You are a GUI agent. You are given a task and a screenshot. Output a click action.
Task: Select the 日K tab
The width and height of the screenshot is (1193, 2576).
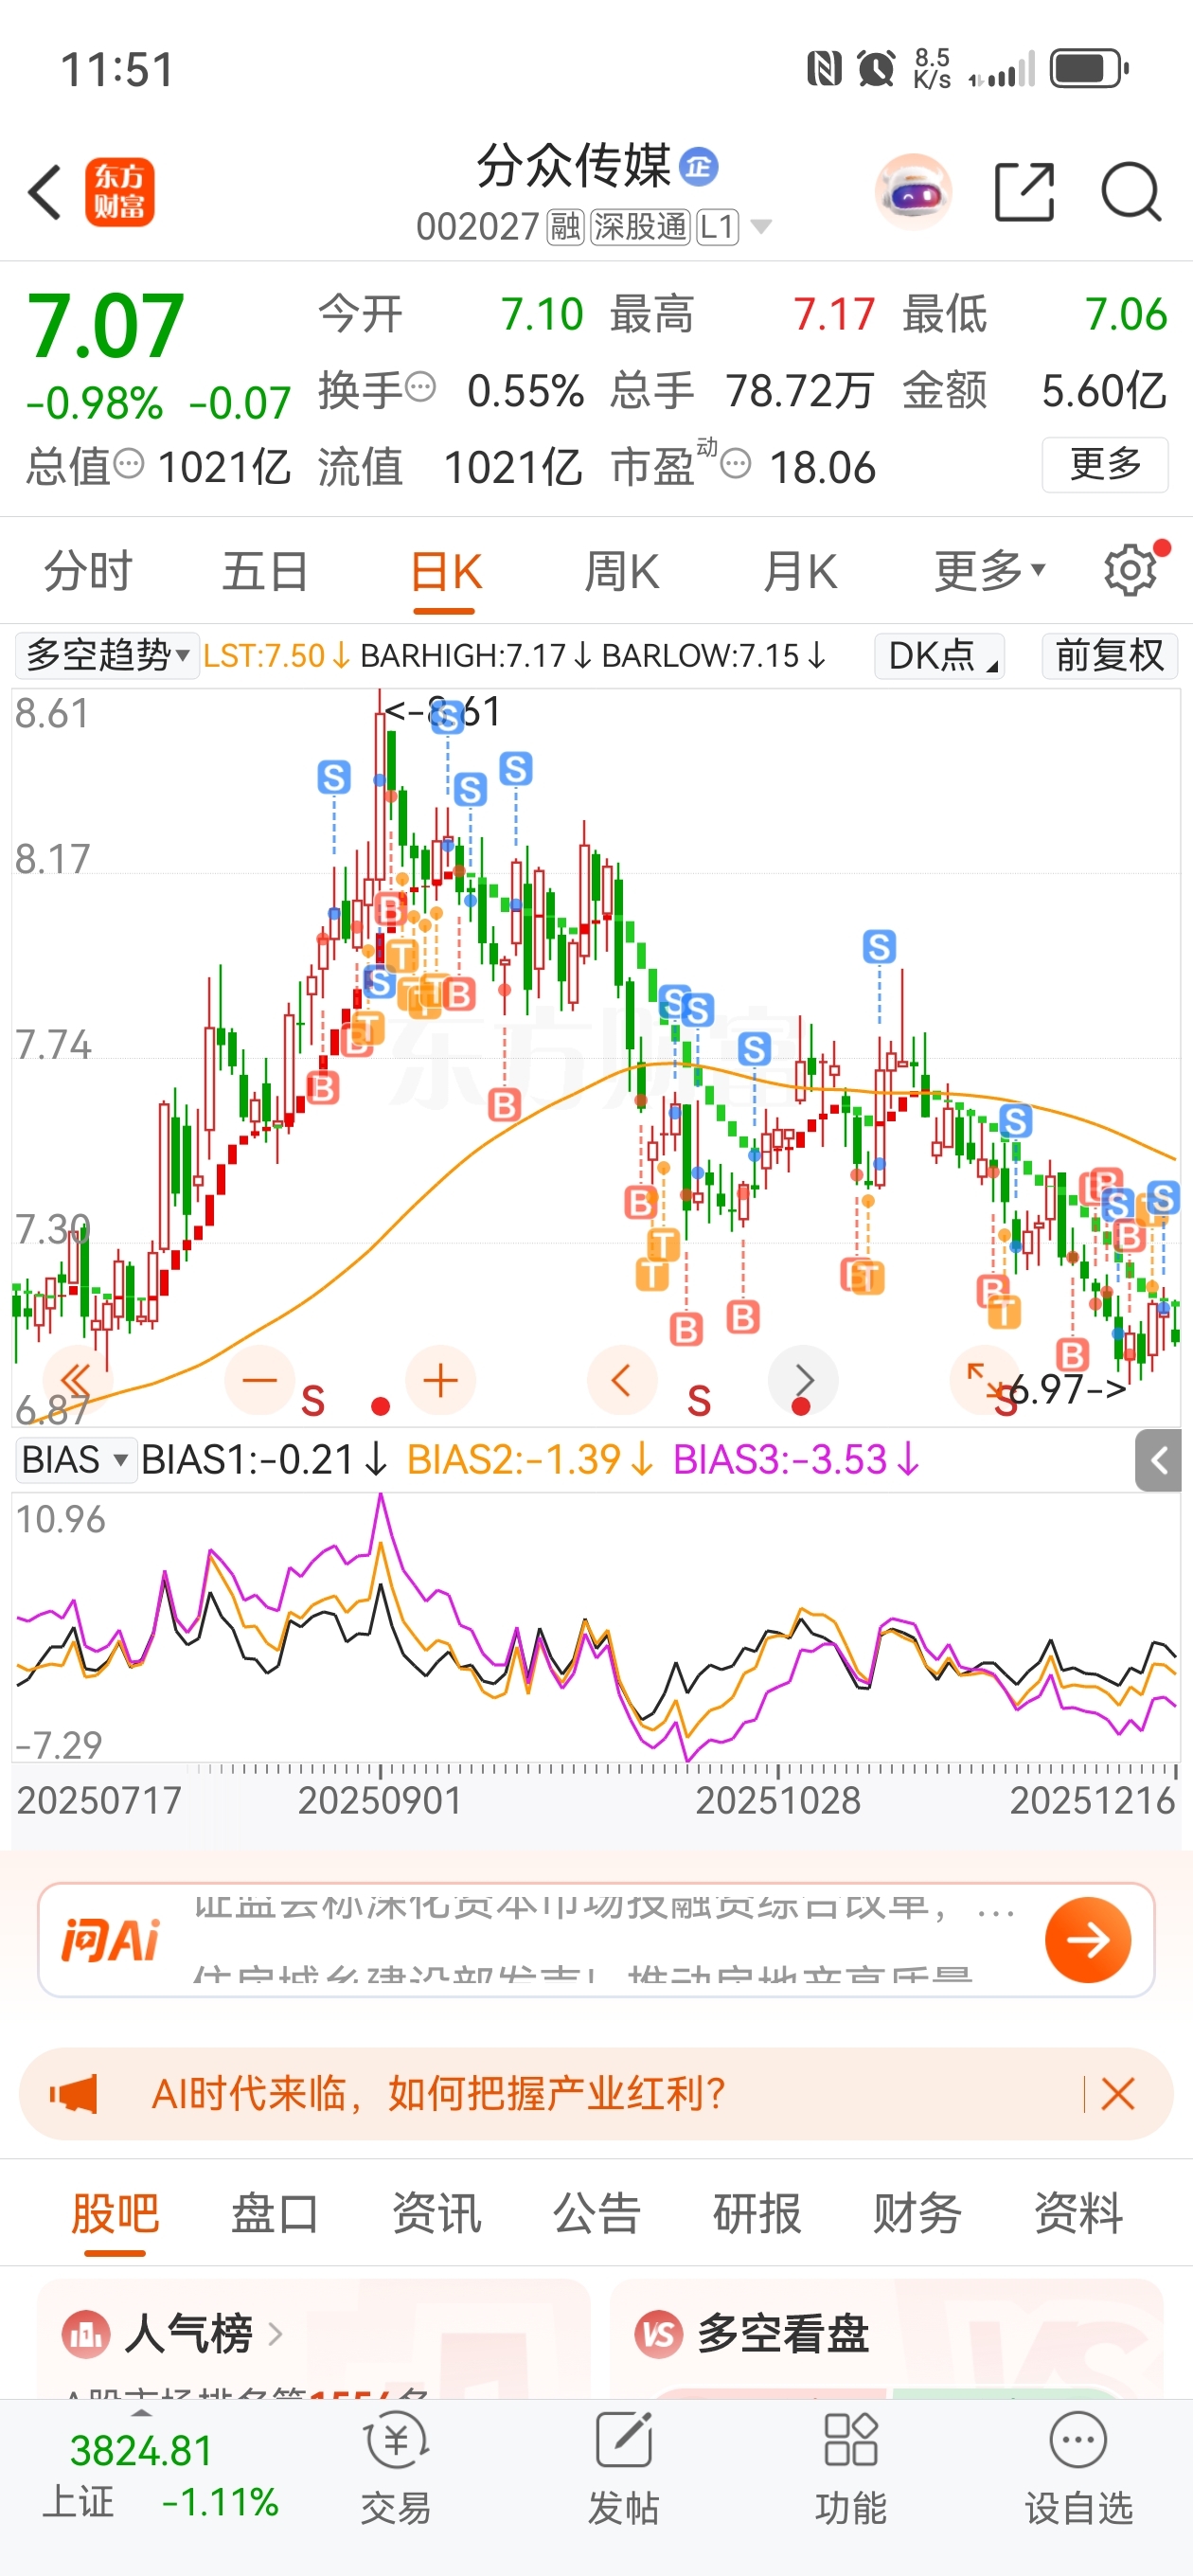click(445, 573)
